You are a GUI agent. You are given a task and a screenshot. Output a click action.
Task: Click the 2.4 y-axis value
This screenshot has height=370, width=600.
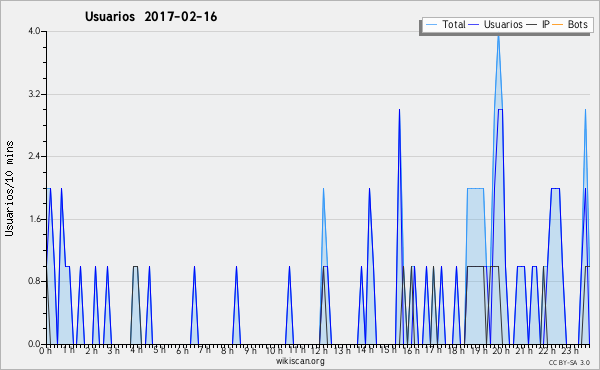pos(34,156)
